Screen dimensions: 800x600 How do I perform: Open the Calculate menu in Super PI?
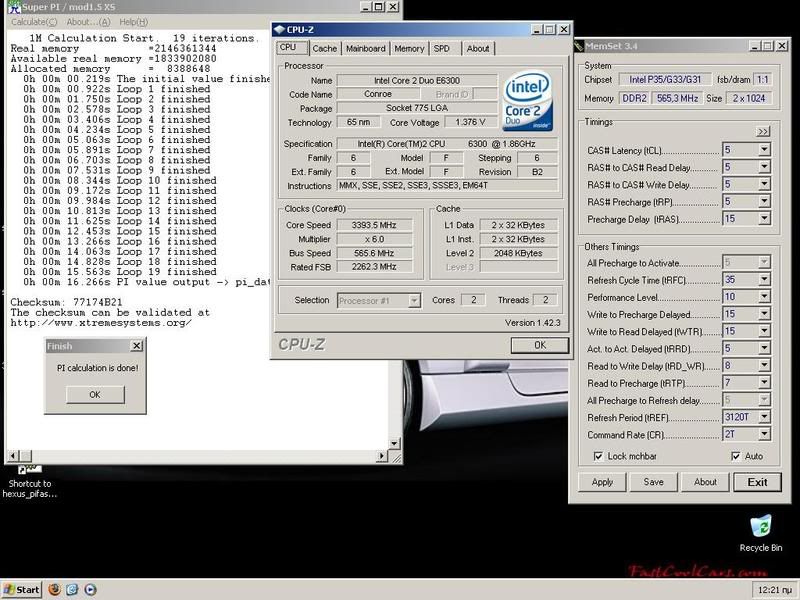(x=34, y=22)
